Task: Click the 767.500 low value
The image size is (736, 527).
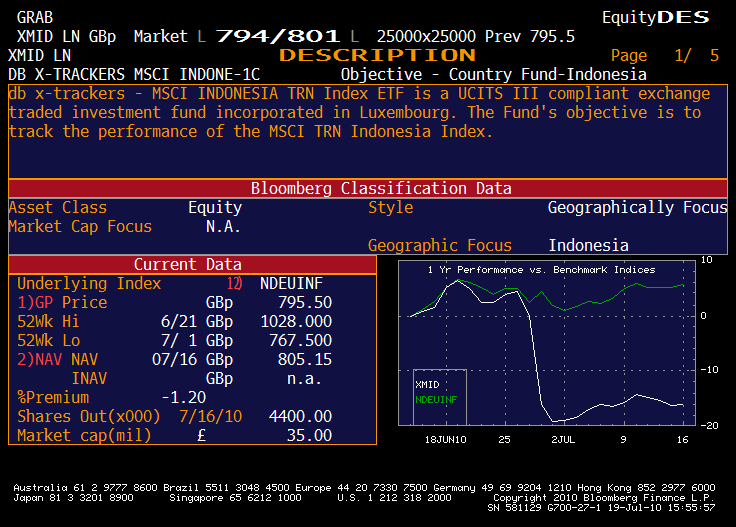Action: [x=300, y=341]
